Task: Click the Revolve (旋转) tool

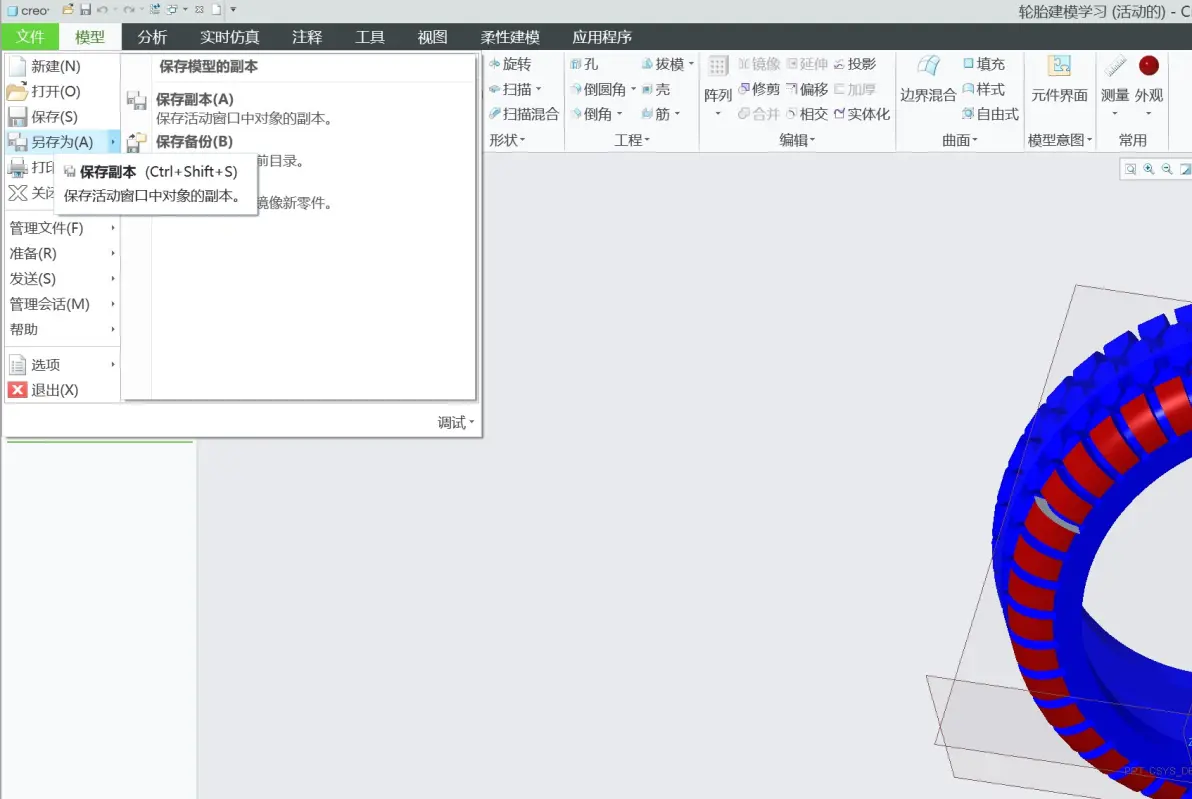Action: 510,65
